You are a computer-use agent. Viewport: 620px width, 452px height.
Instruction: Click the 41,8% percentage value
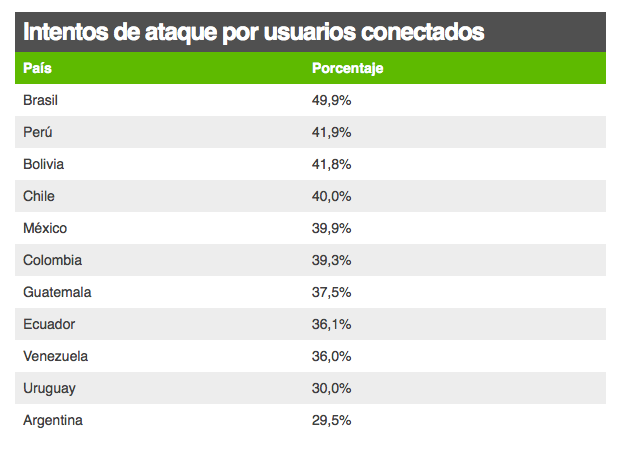(332, 164)
